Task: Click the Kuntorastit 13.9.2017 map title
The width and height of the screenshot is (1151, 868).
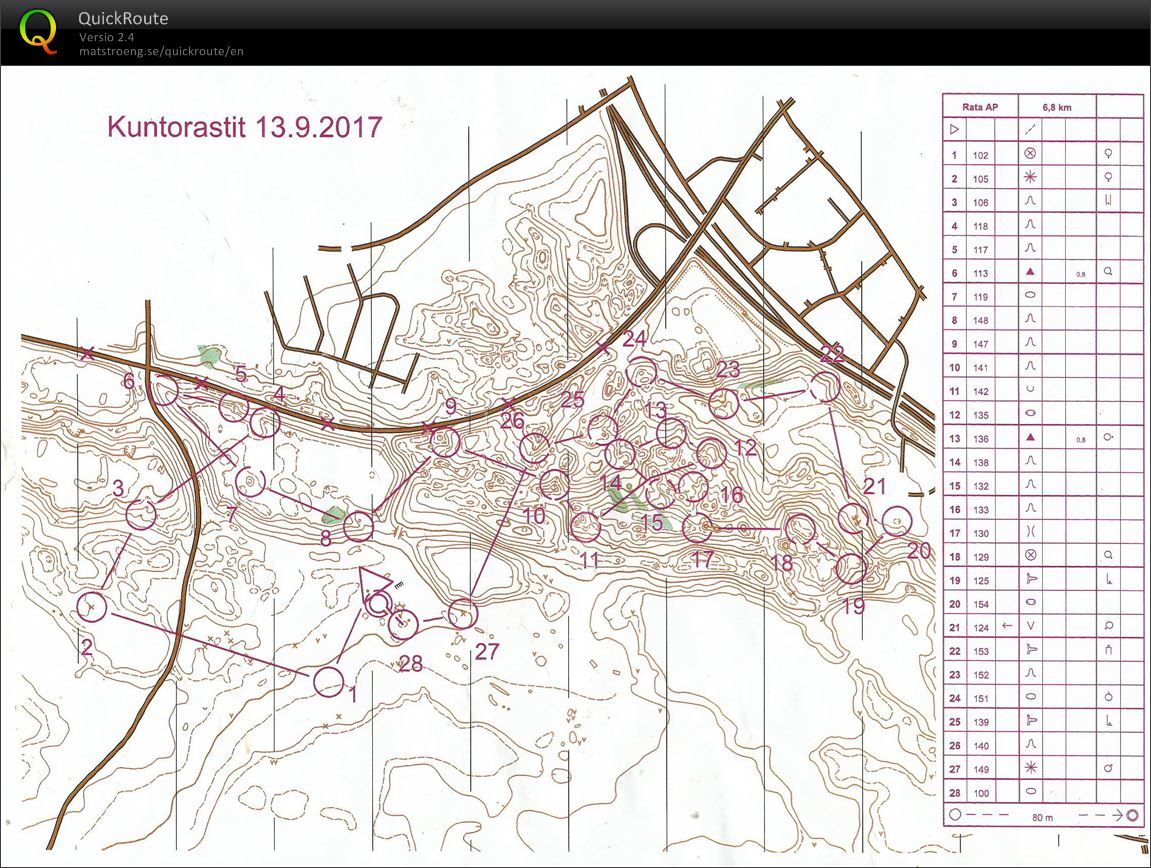Action: click(245, 128)
